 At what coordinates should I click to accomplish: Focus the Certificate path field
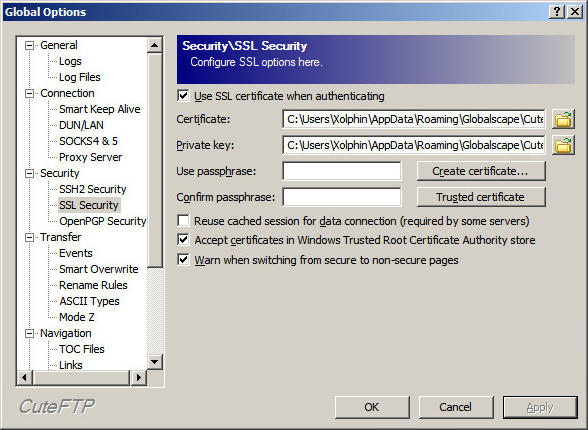click(x=414, y=119)
